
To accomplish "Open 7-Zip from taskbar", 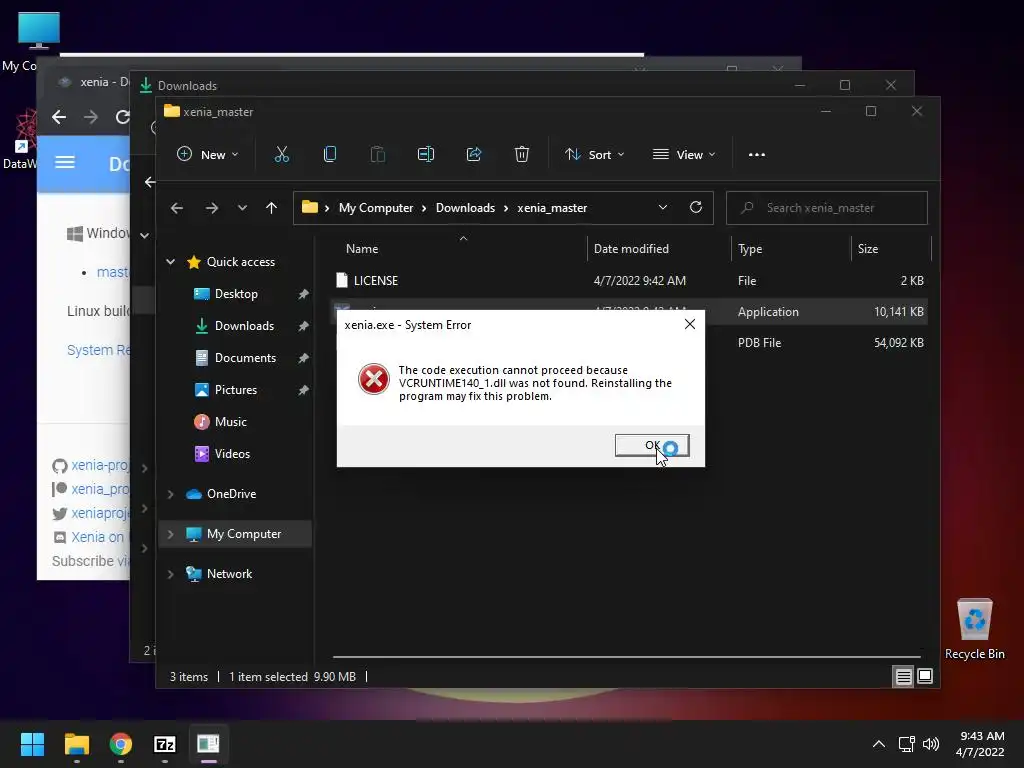I will [x=165, y=744].
